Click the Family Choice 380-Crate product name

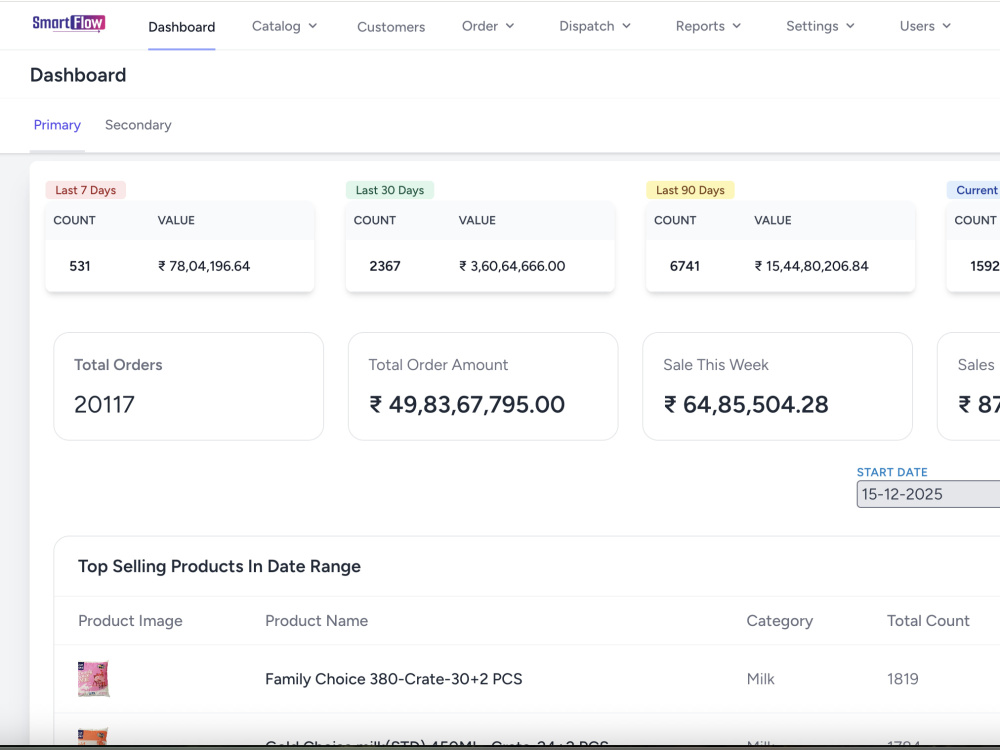point(393,679)
